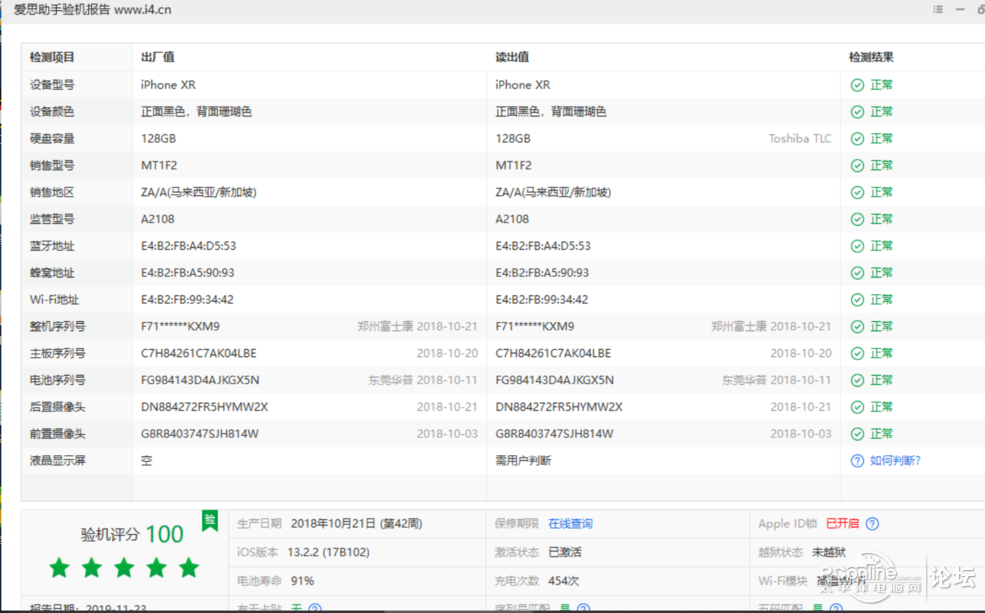The width and height of the screenshot is (985, 613).
Task: Select the 整机序列号 row label
Action: point(58,327)
